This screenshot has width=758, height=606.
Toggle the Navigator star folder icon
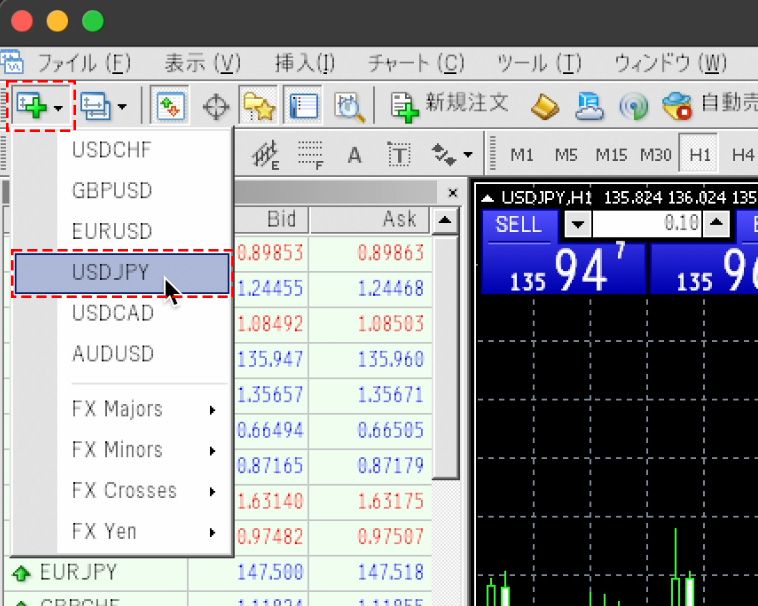pos(258,106)
